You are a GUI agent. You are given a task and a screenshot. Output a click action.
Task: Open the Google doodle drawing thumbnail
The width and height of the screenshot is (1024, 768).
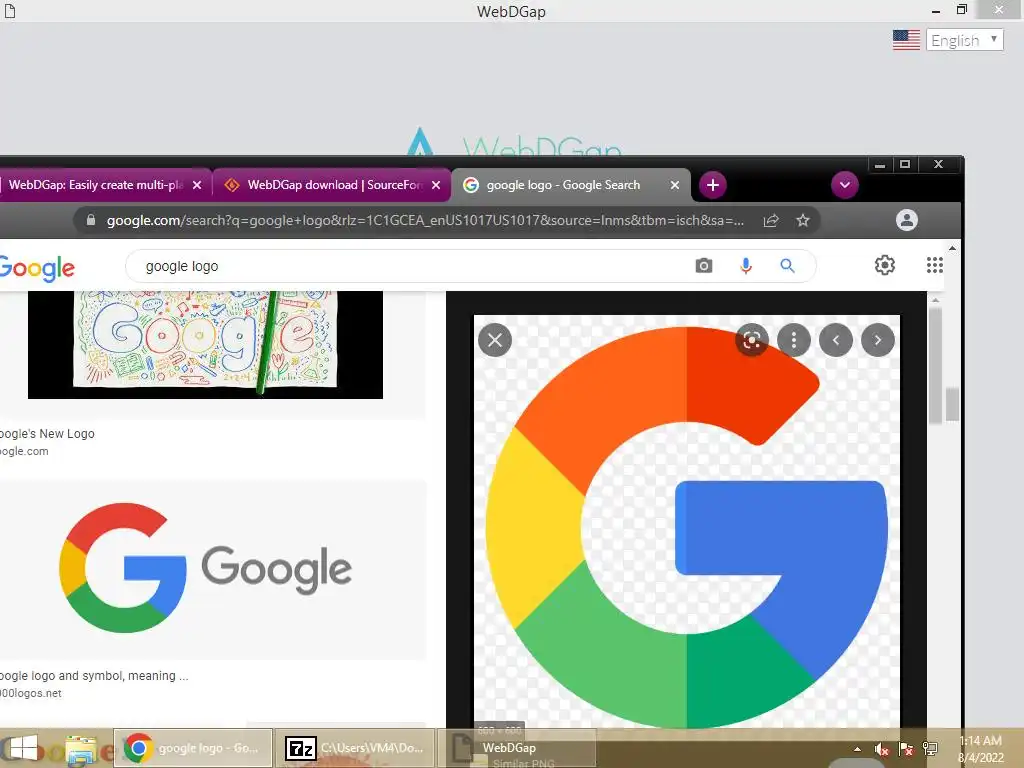[x=205, y=345]
